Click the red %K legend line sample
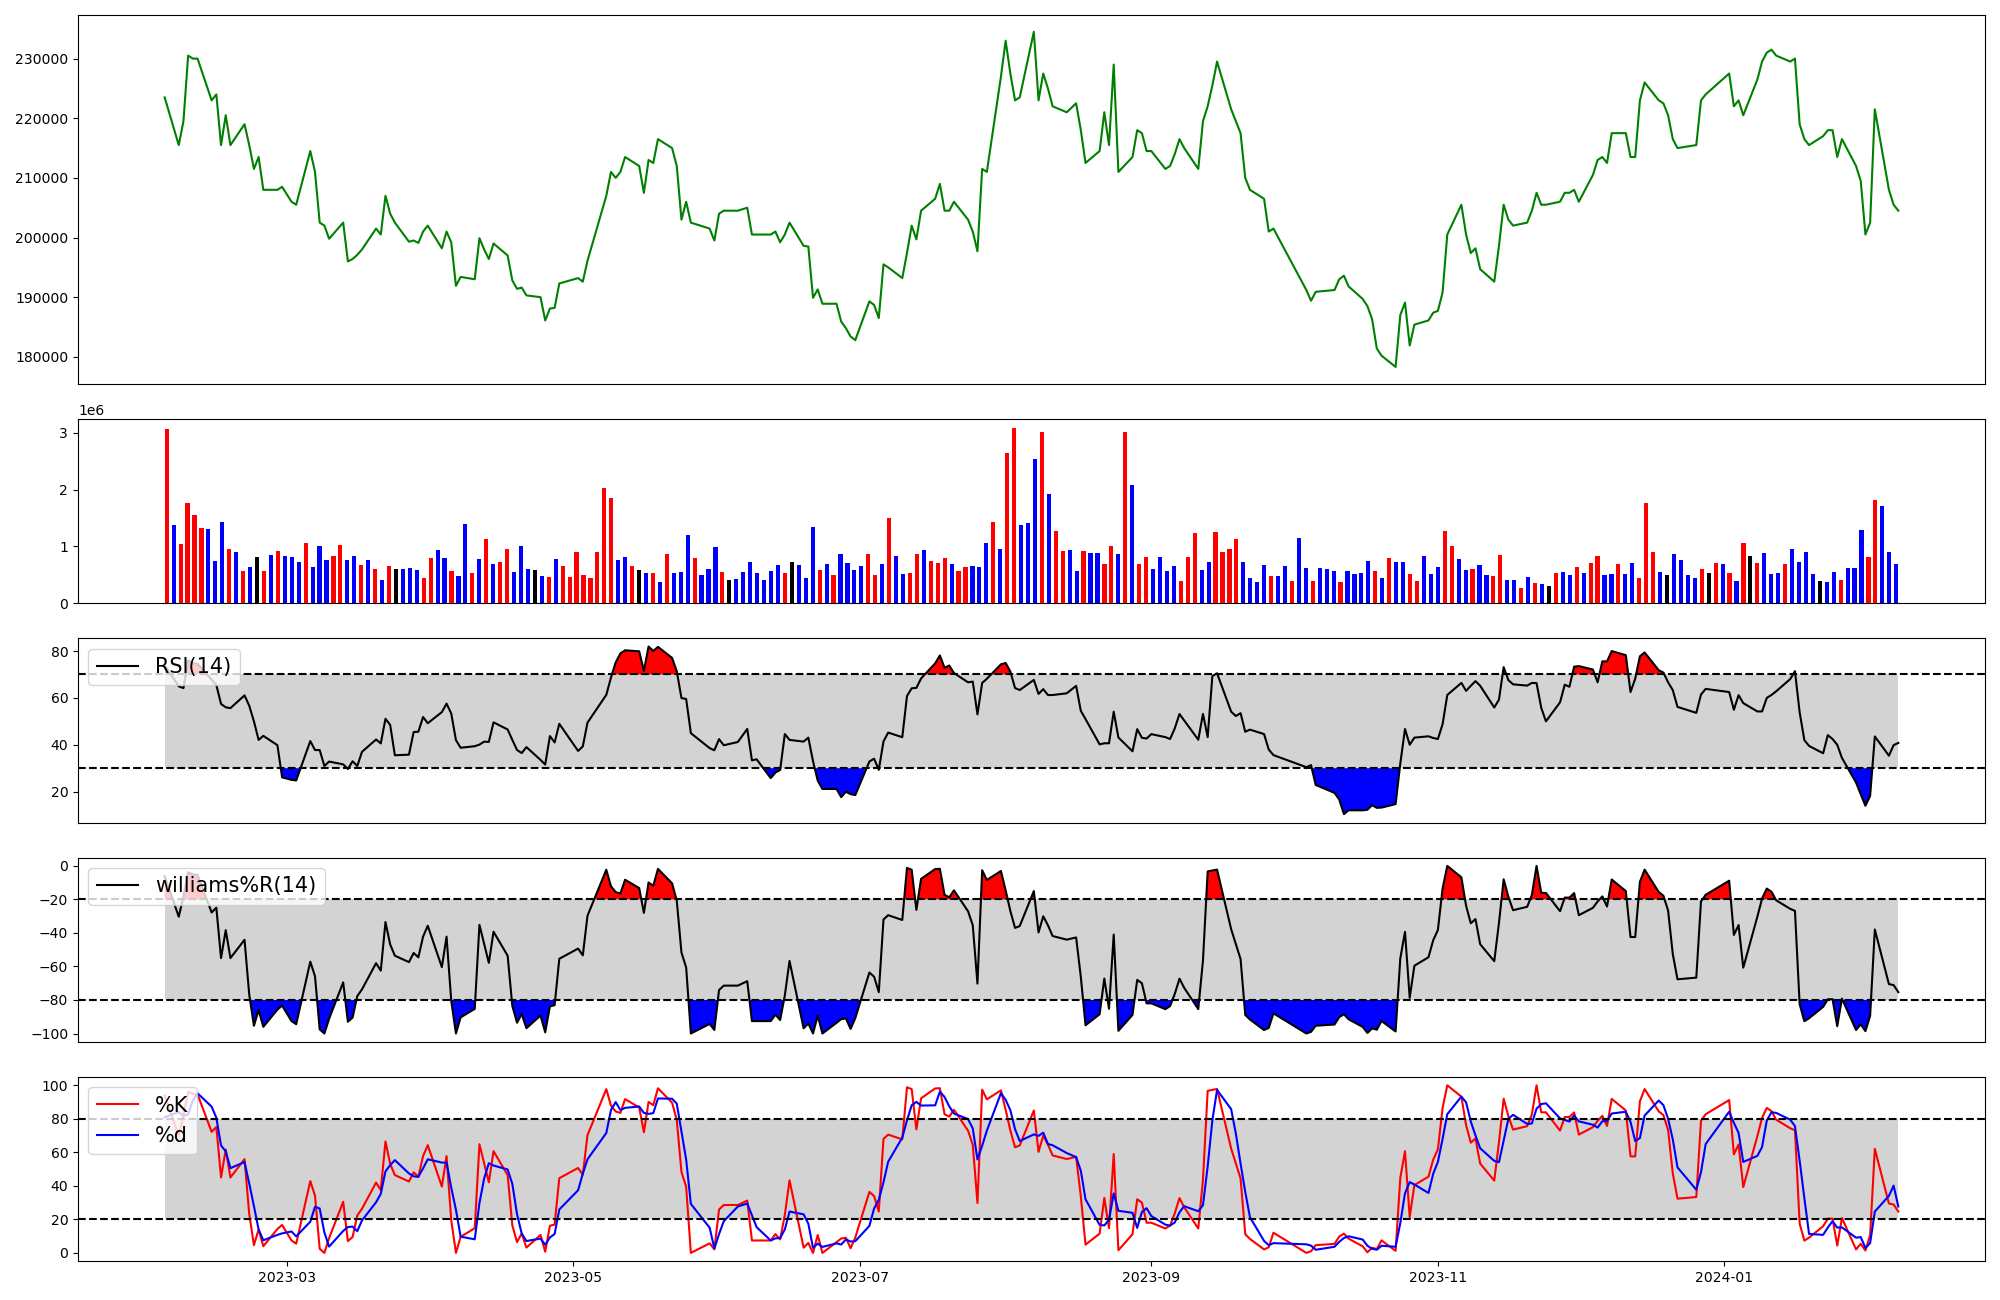The height and width of the screenshot is (1300, 2000). pos(117,1105)
